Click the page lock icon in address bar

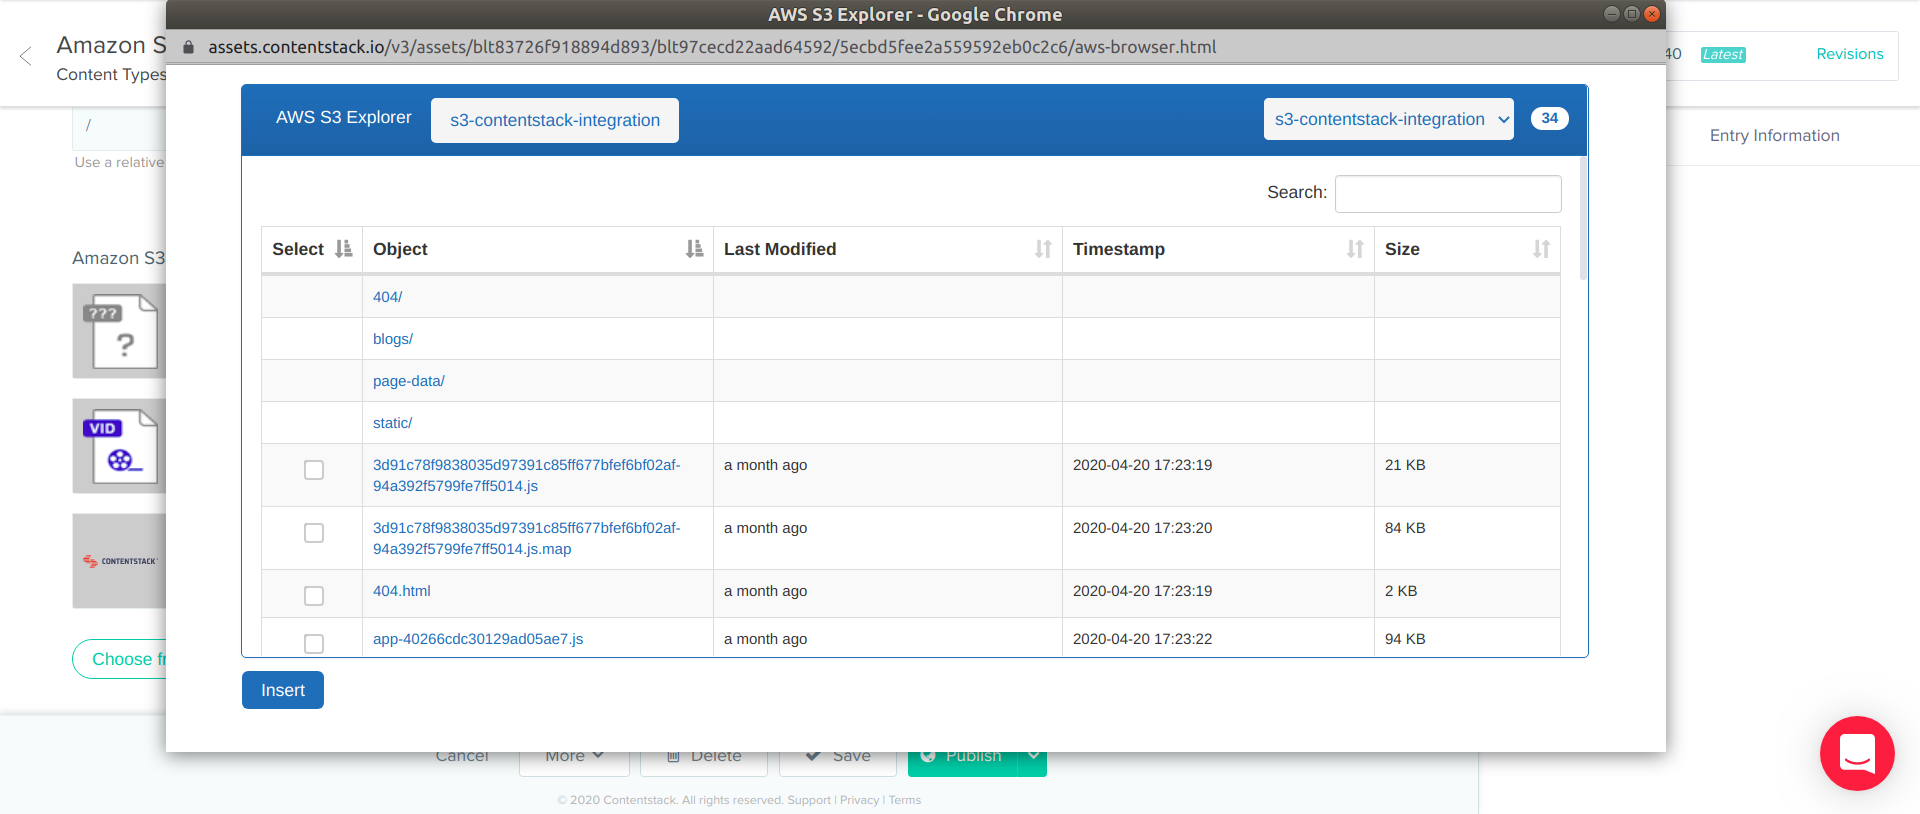point(188,47)
